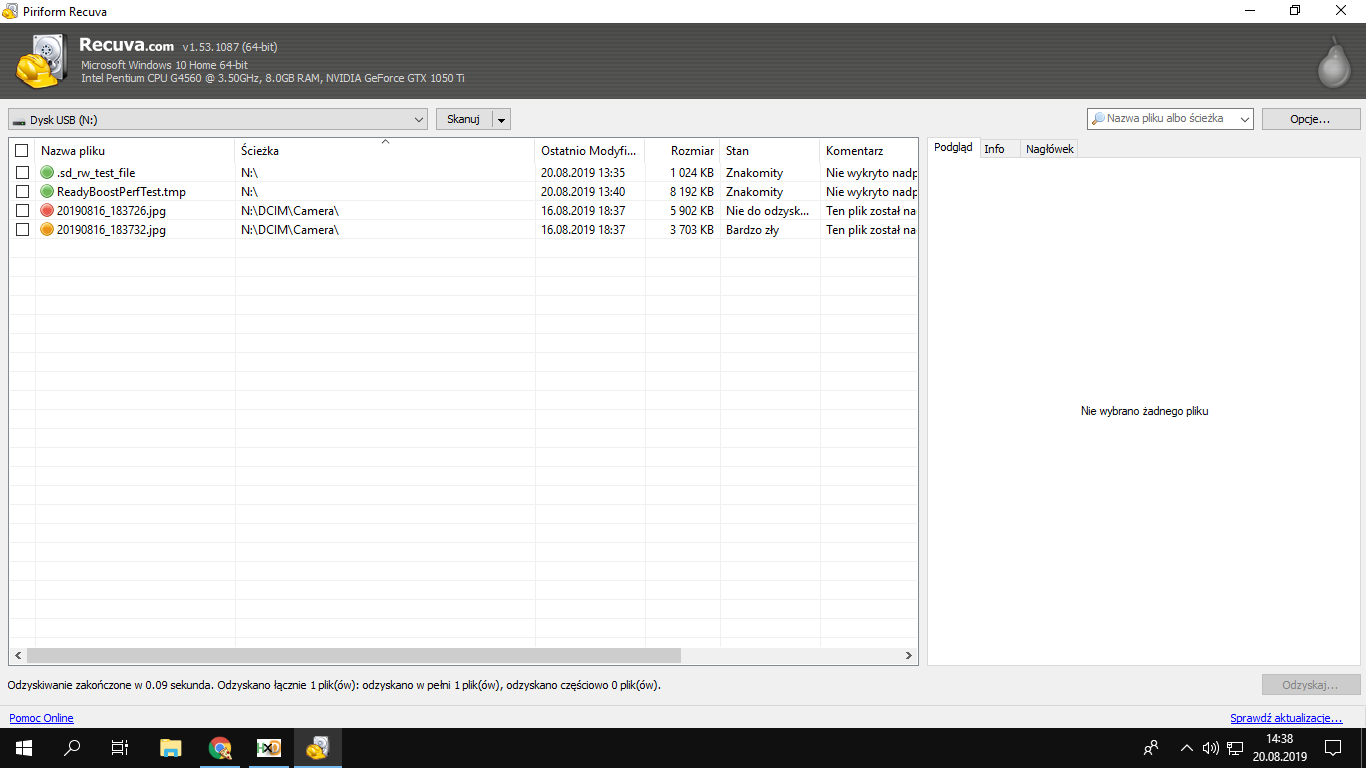Click the 20.08.2019 13:35 modified date cell
This screenshot has height=768, width=1366.
(583, 173)
